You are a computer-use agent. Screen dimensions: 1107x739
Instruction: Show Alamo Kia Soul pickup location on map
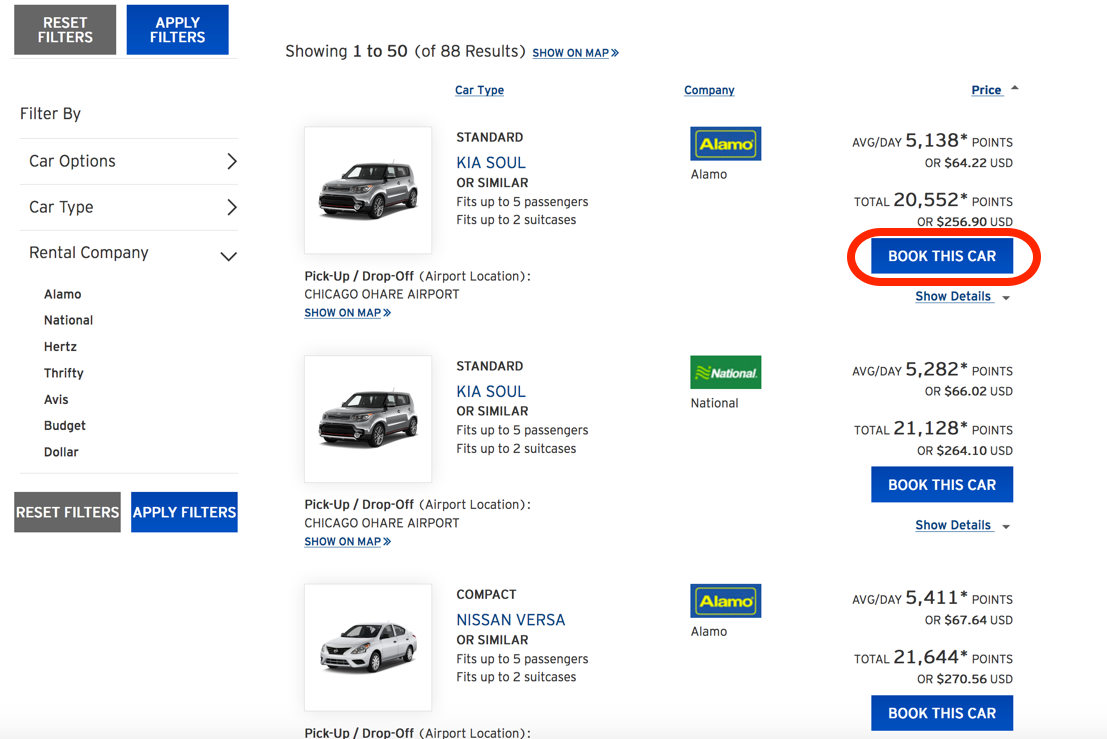347,313
